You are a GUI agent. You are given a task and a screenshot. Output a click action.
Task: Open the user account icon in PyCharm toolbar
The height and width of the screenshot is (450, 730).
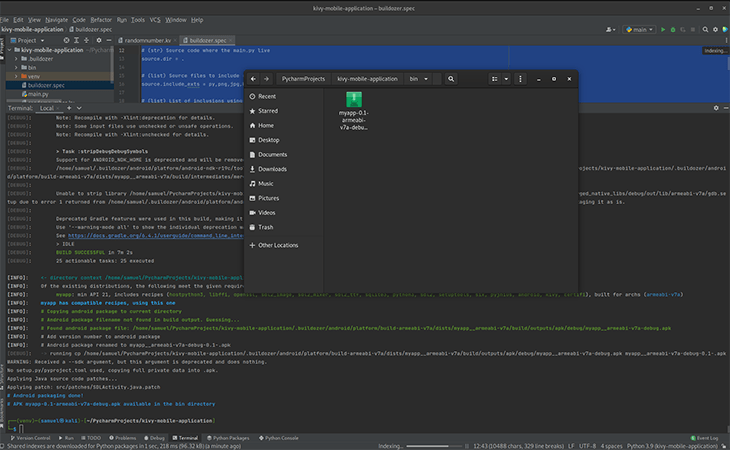pos(610,29)
